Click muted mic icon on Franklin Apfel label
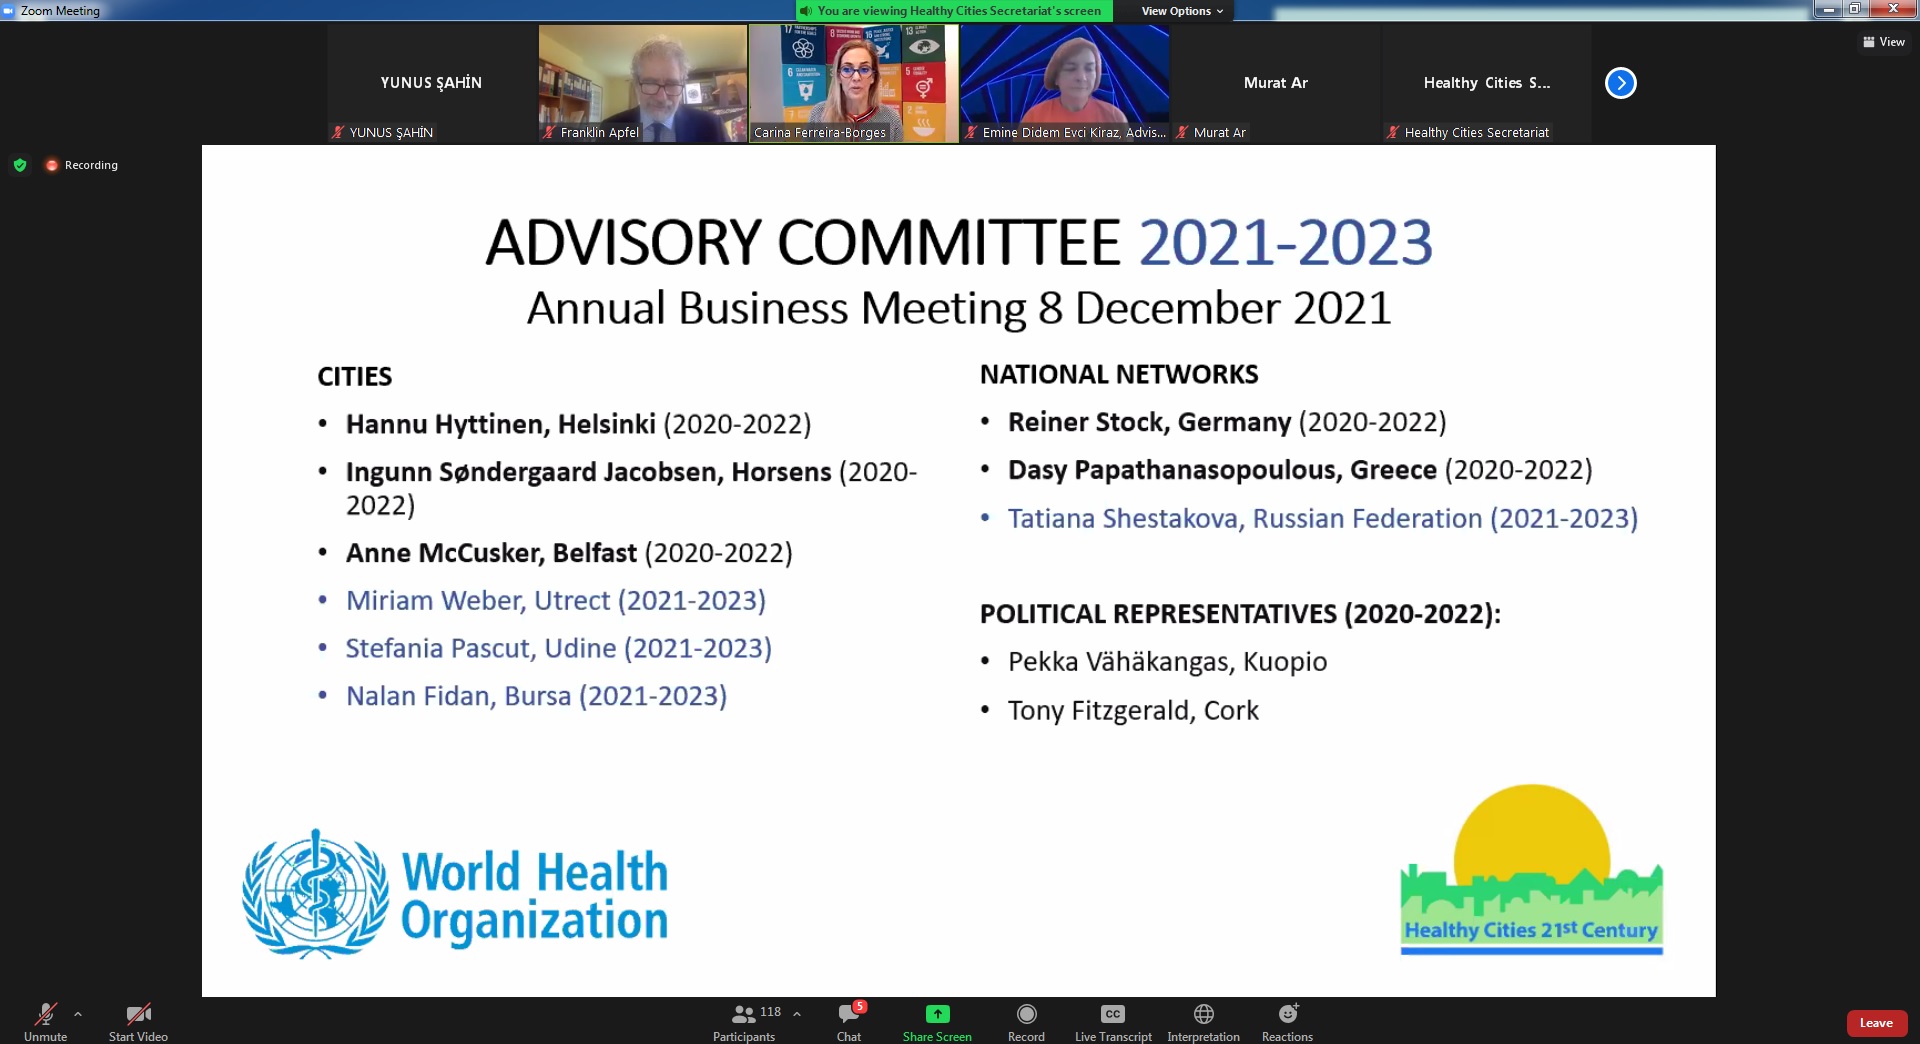The height and width of the screenshot is (1044, 1920). pos(549,132)
